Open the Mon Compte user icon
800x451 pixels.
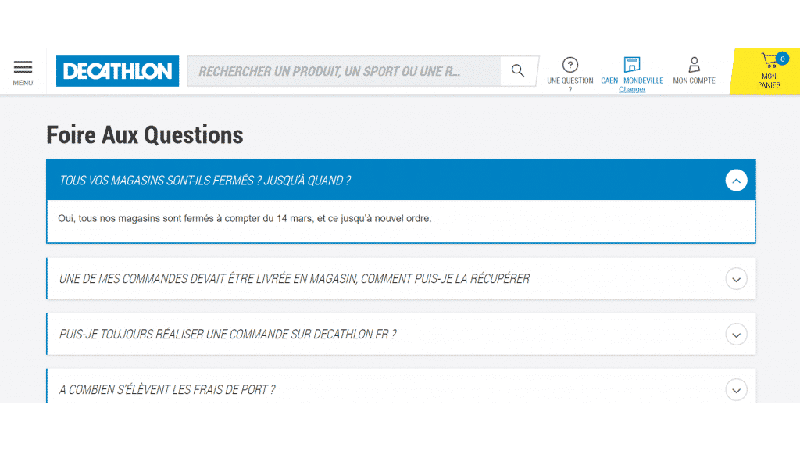(694, 64)
